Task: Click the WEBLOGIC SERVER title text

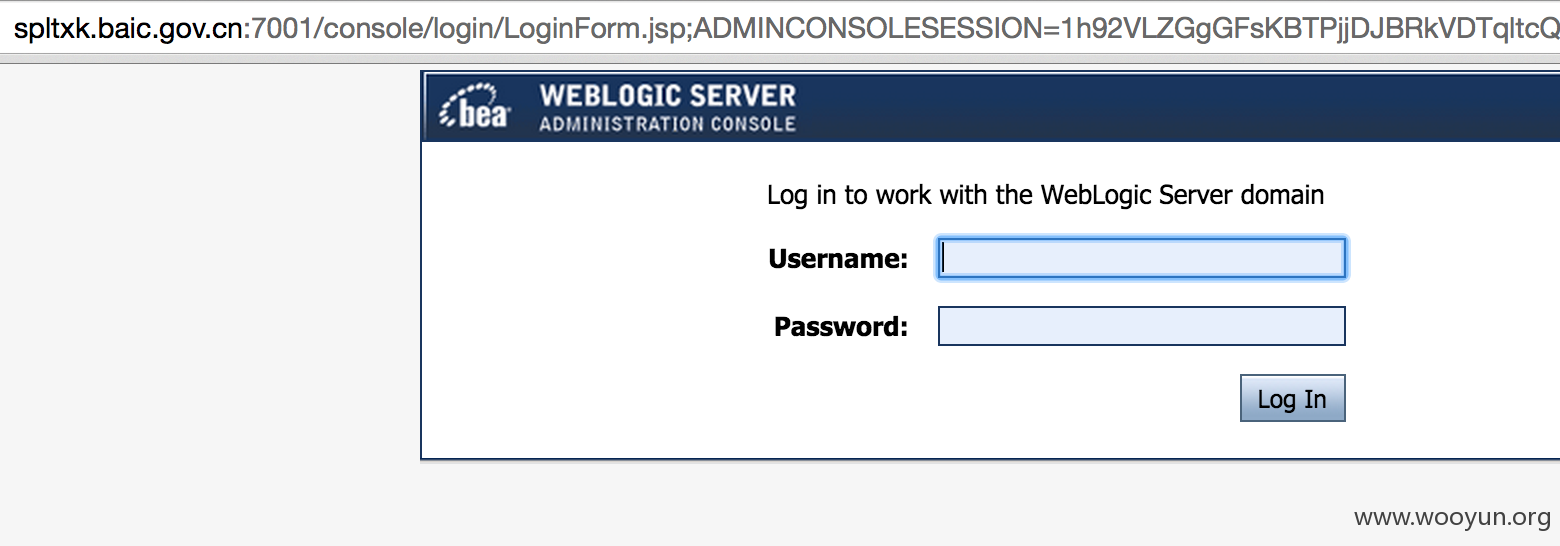Action: 668,96
